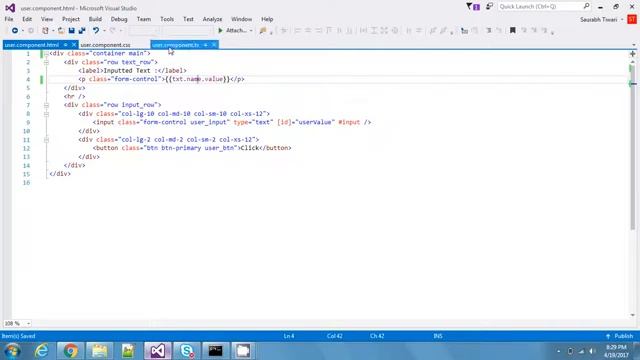Collapse the col-lg-10 div on line 8
The width and height of the screenshot is (640, 360).
point(46,114)
